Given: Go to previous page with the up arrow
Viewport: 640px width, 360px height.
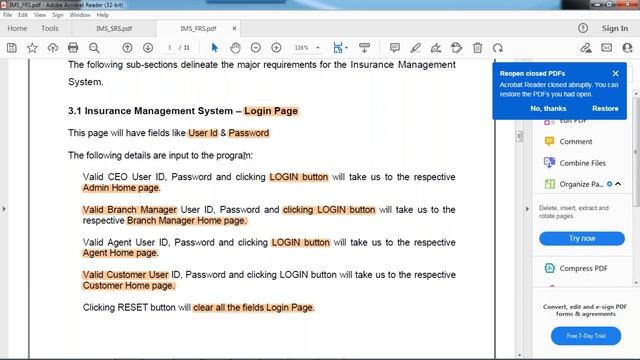Looking at the screenshot, I should (x=127, y=48).
